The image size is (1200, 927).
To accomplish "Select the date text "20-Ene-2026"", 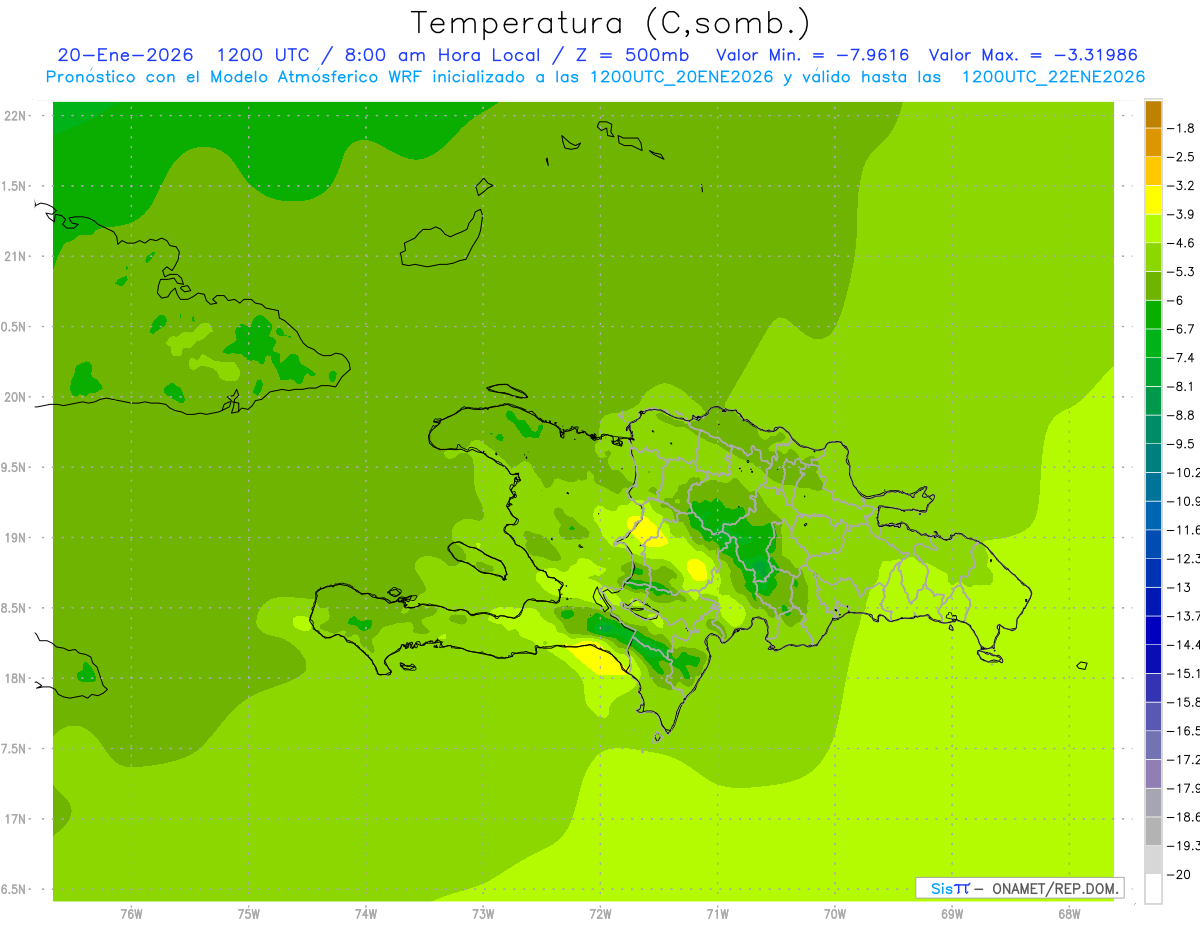I will pos(125,55).
